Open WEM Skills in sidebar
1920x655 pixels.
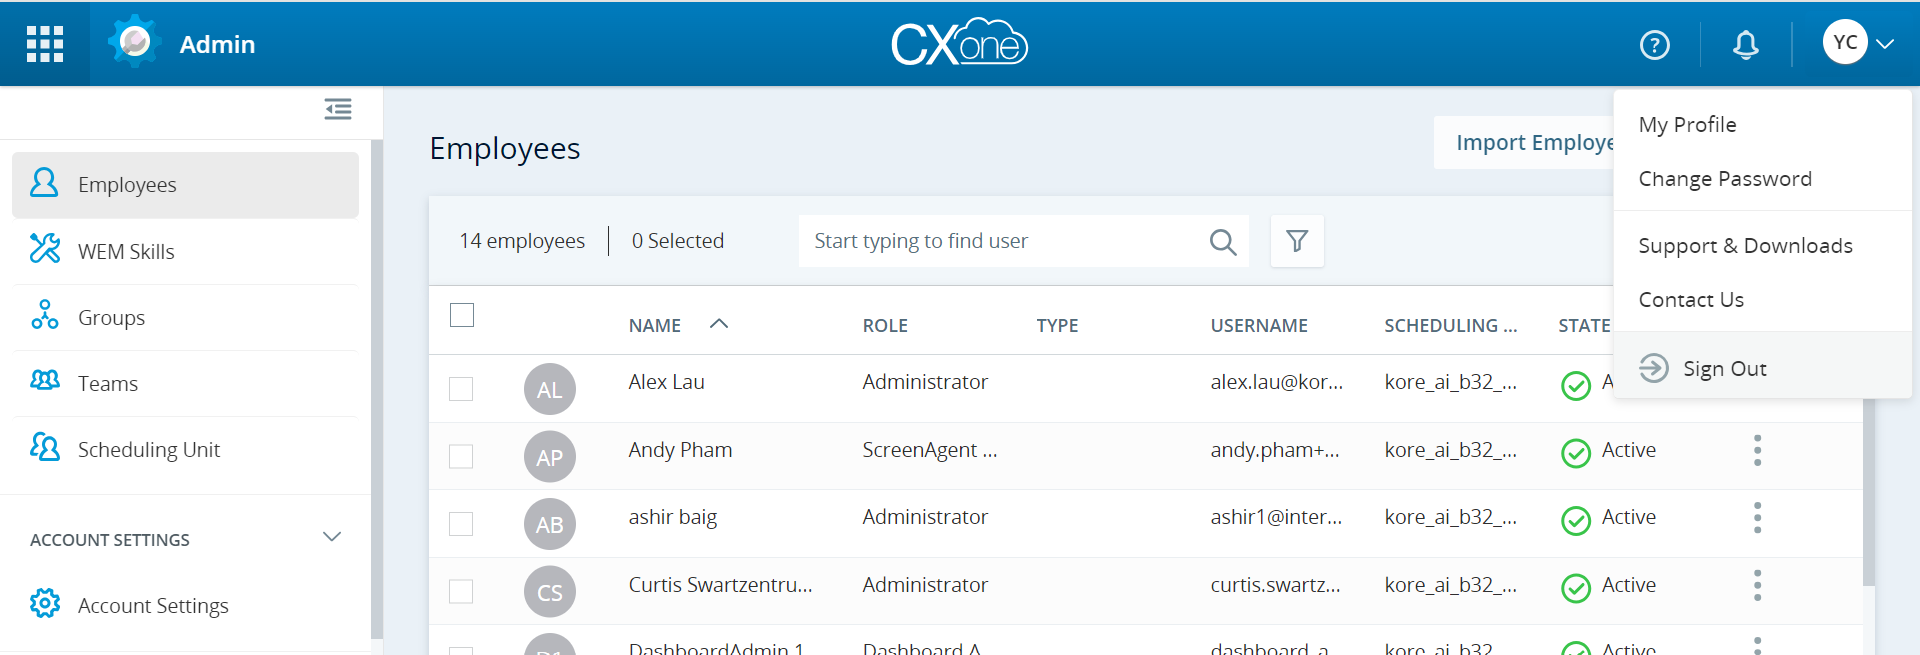[126, 252]
